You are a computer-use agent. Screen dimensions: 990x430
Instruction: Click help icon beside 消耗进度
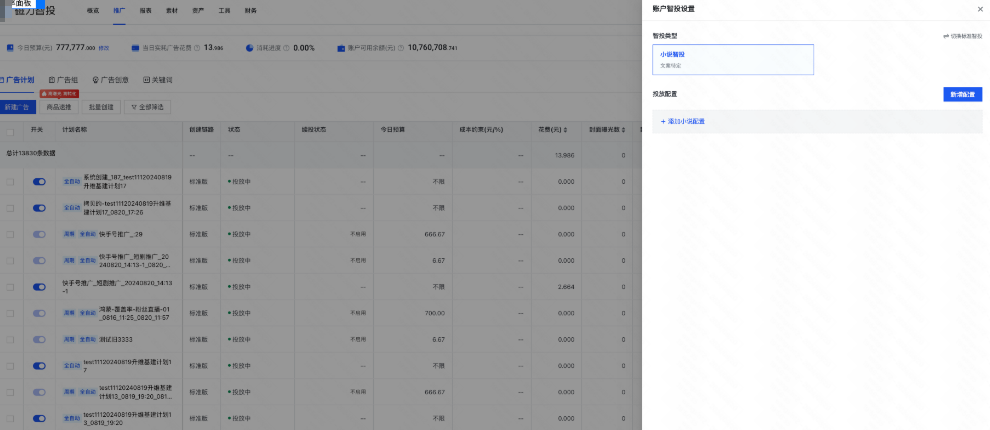pyautogui.click(x=285, y=48)
